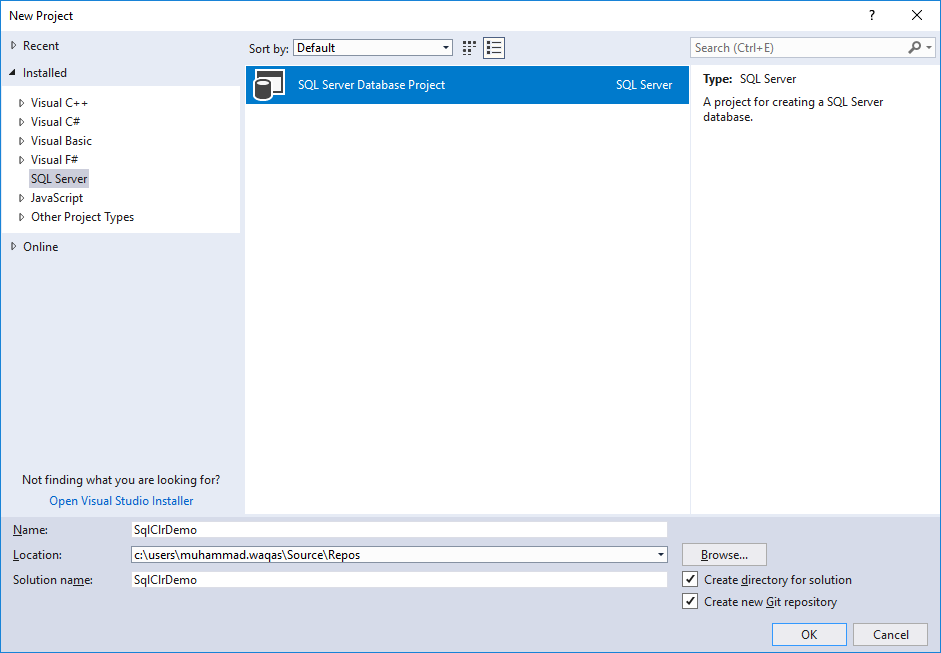Expand the Other Project Types node
The image size is (941, 653).
click(x=22, y=217)
